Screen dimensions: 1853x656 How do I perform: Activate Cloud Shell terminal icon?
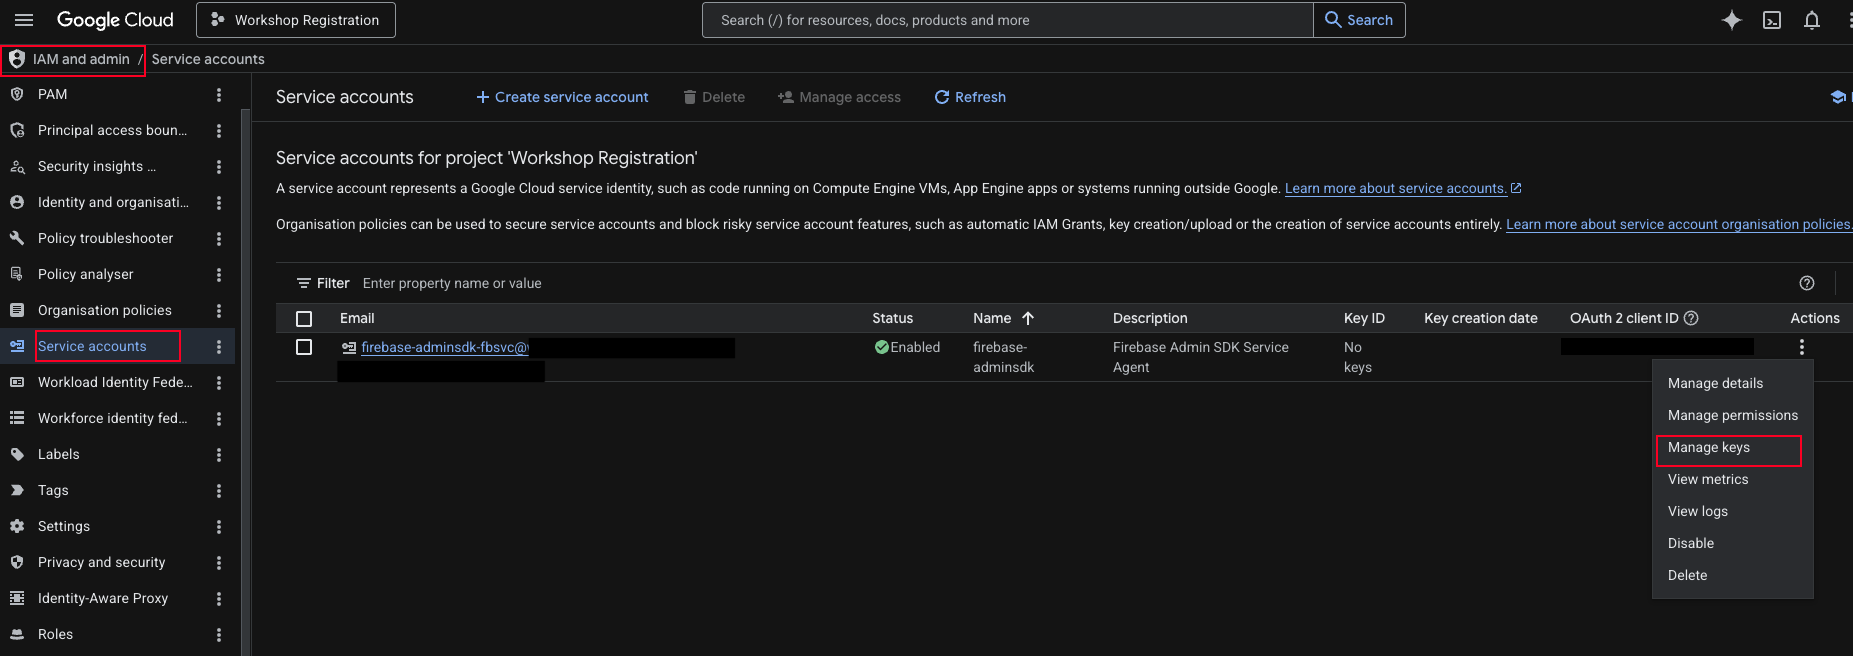(1772, 20)
